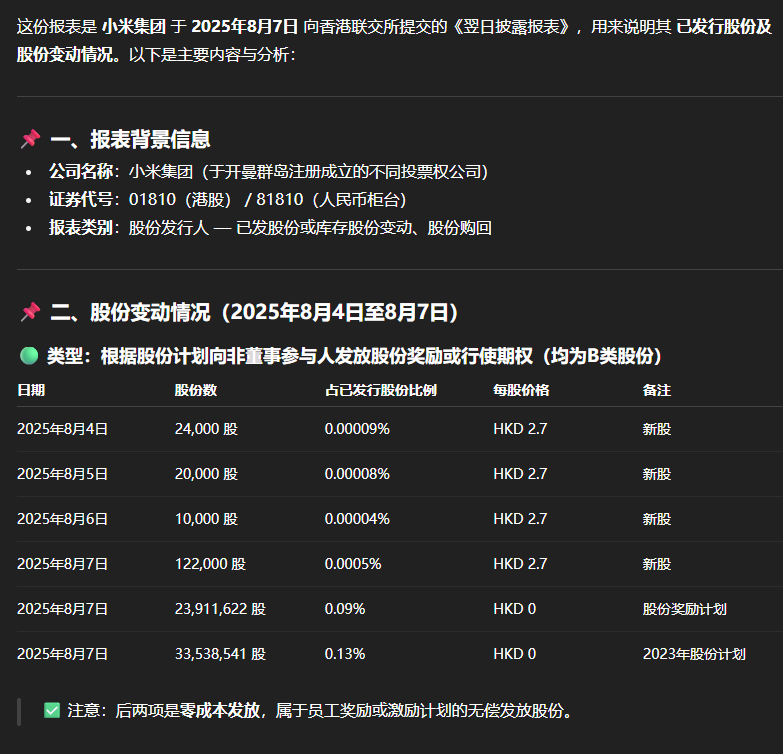Click the 股份奖励计划 remark cell
Screen dimensions: 783x754
(685, 609)
